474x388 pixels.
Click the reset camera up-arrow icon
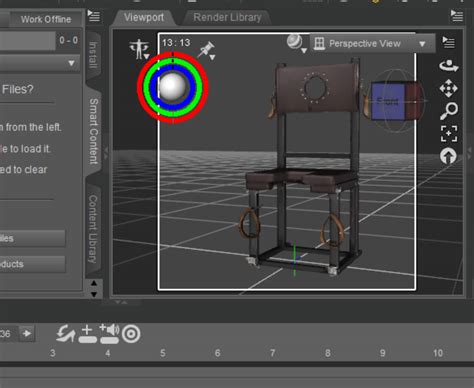click(x=448, y=156)
